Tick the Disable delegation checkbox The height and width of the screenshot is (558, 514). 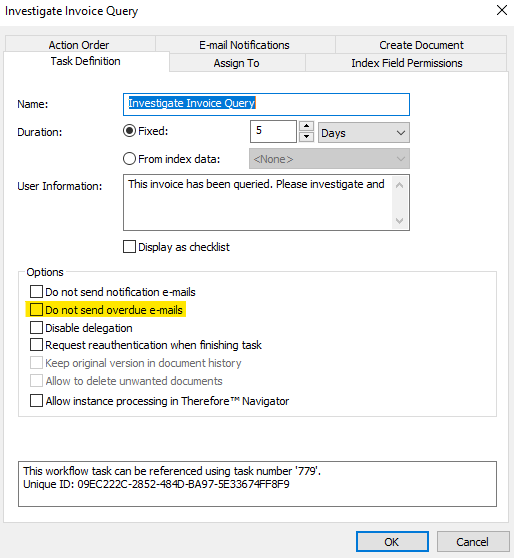[36, 327]
